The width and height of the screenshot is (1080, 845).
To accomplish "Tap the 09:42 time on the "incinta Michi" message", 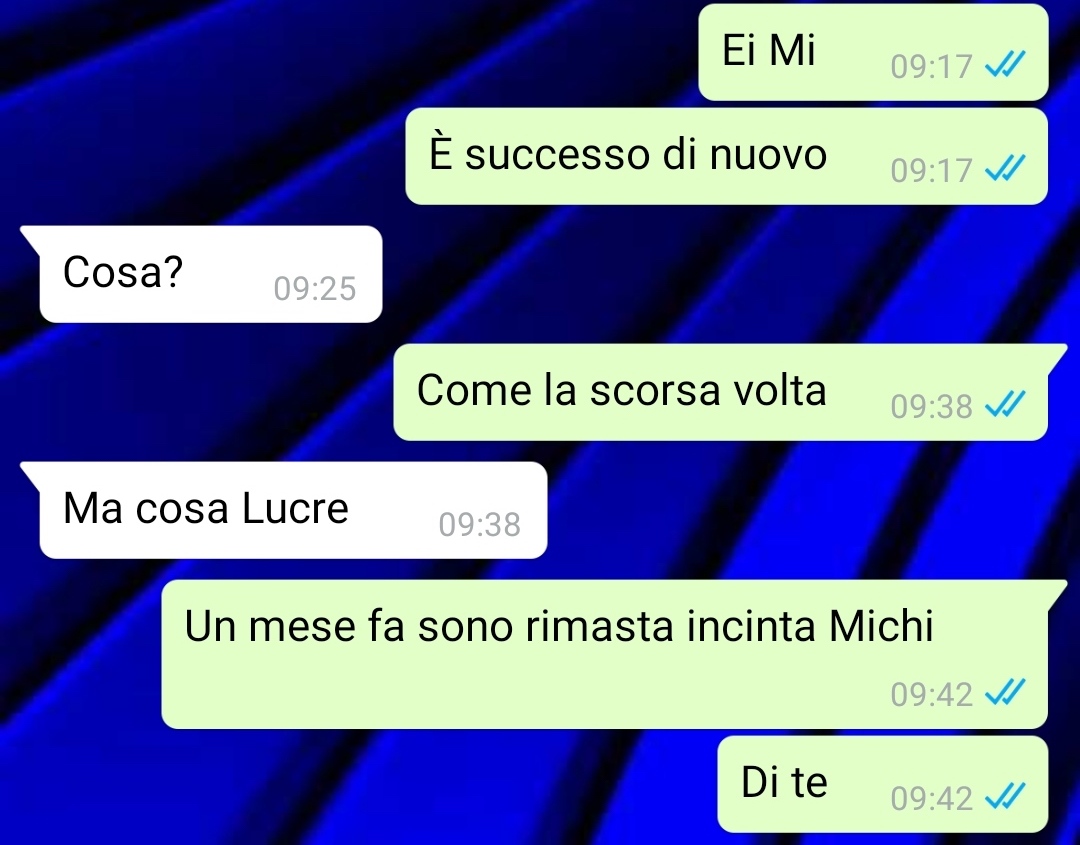I will click(931, 694).
